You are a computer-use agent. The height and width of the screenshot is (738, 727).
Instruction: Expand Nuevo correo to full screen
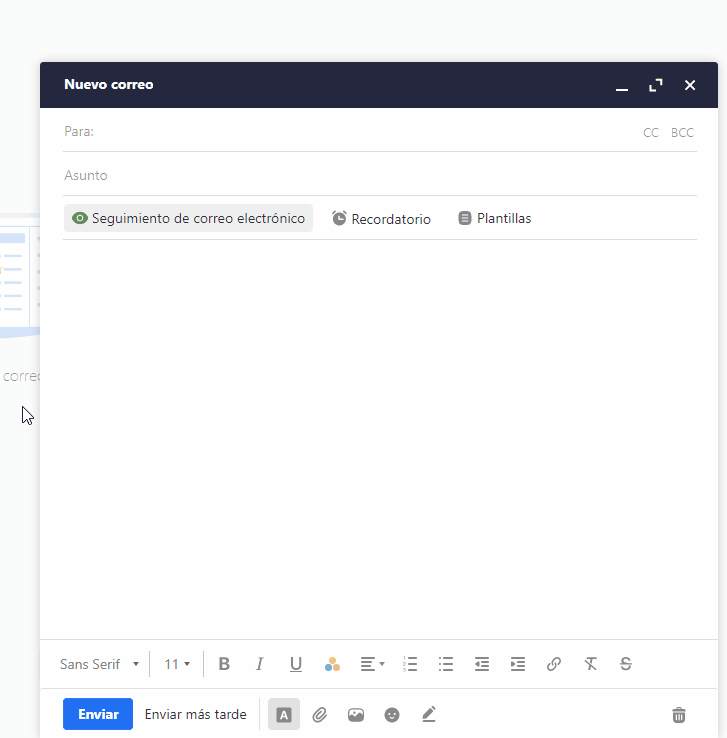click(x=656, y=85)
